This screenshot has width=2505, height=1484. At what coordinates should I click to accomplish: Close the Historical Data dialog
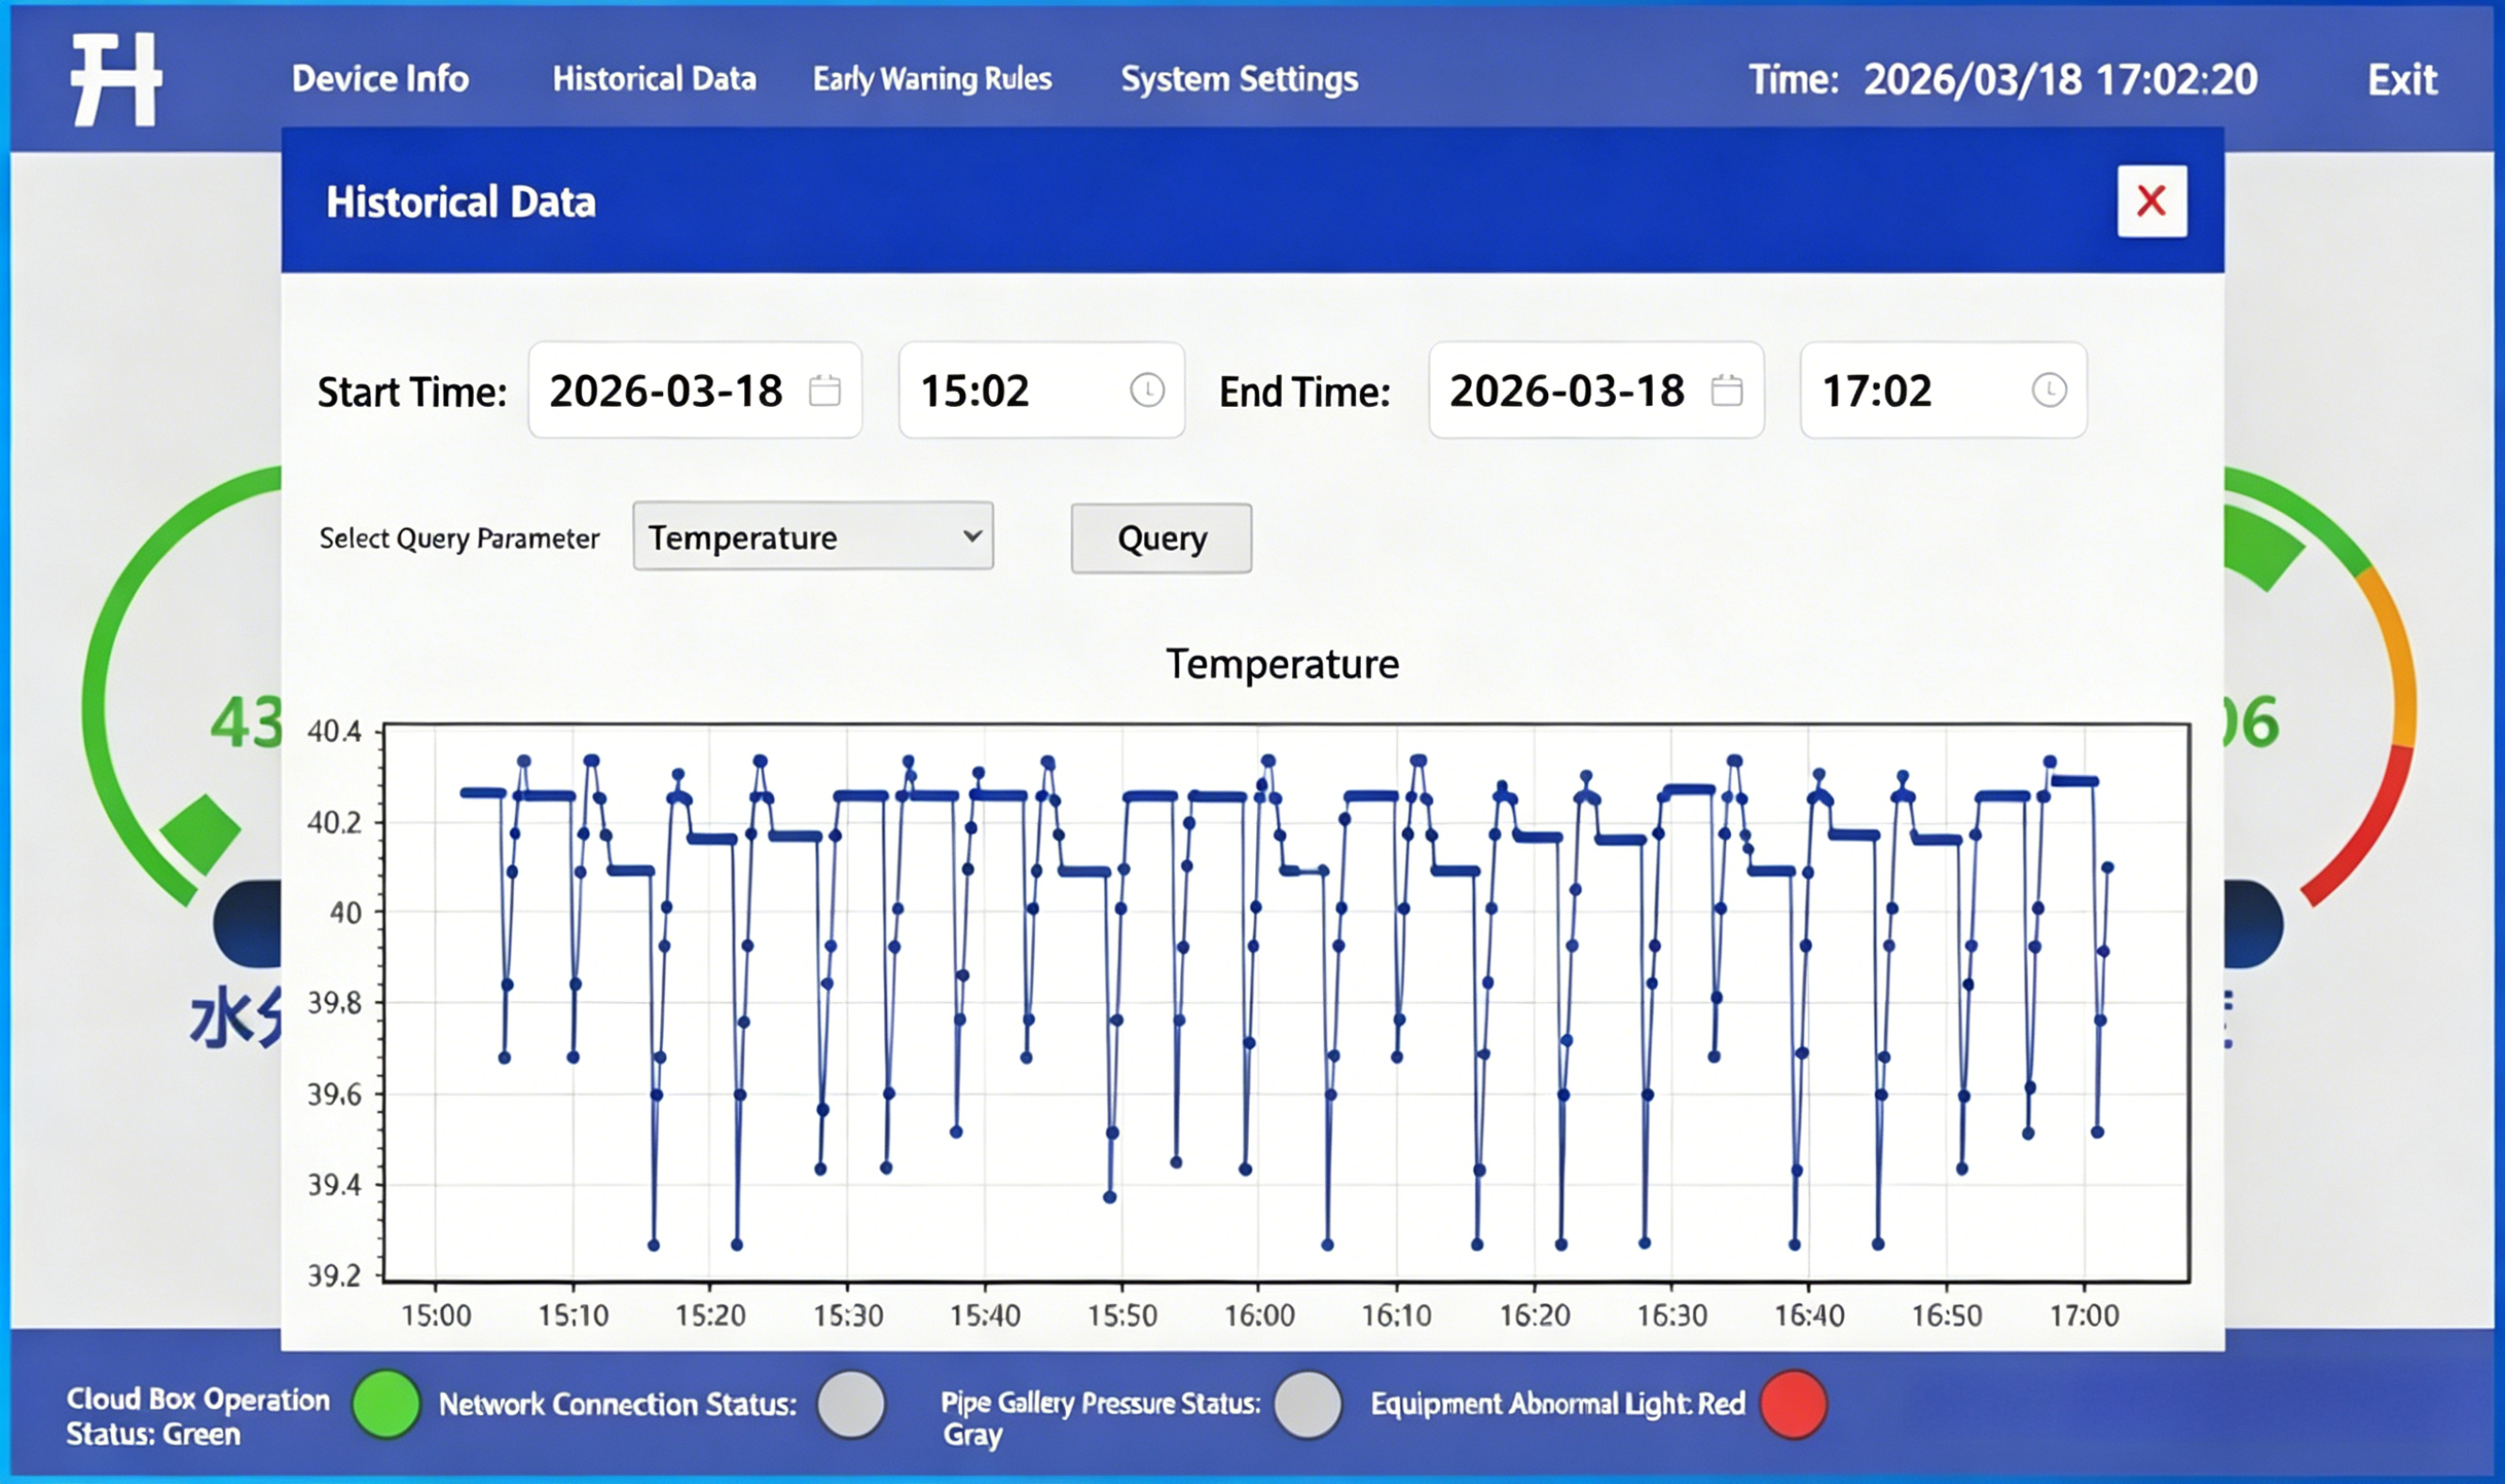pyautogui.click(x=2151, y=201)
